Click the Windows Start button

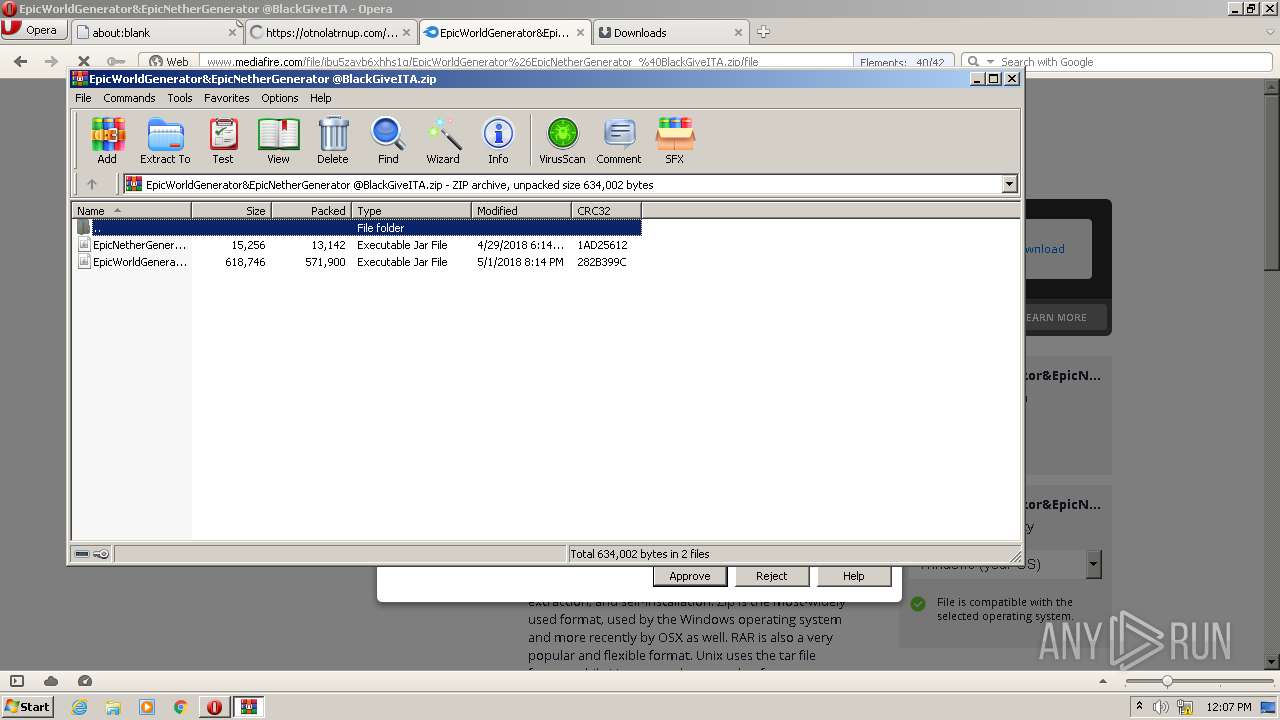click(27, 707)
